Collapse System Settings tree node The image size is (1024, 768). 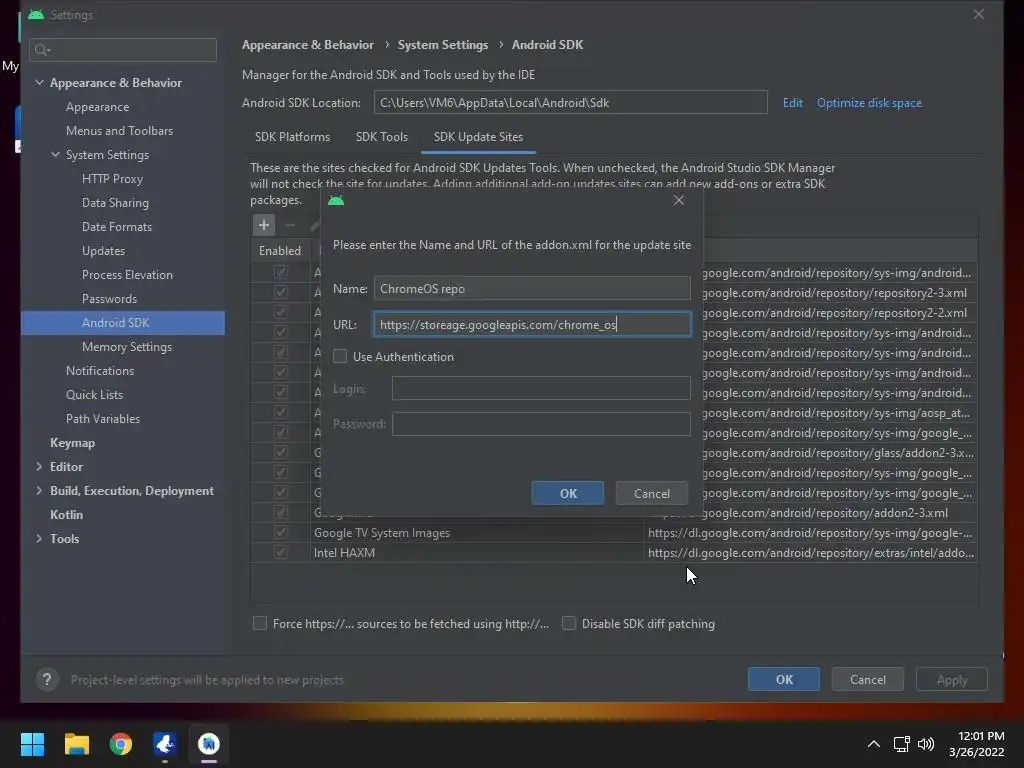[x=56, y=155]
